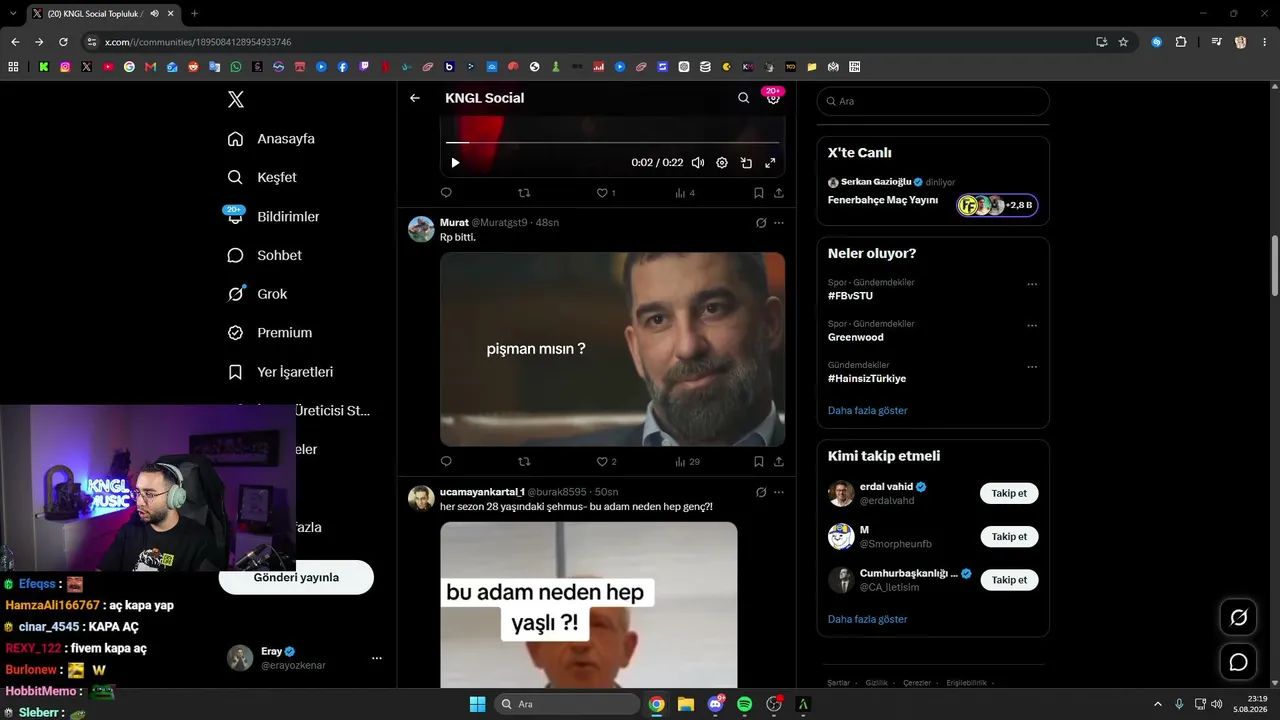Open Grok icon on ucamayankartal_1's post

(761, 492)
